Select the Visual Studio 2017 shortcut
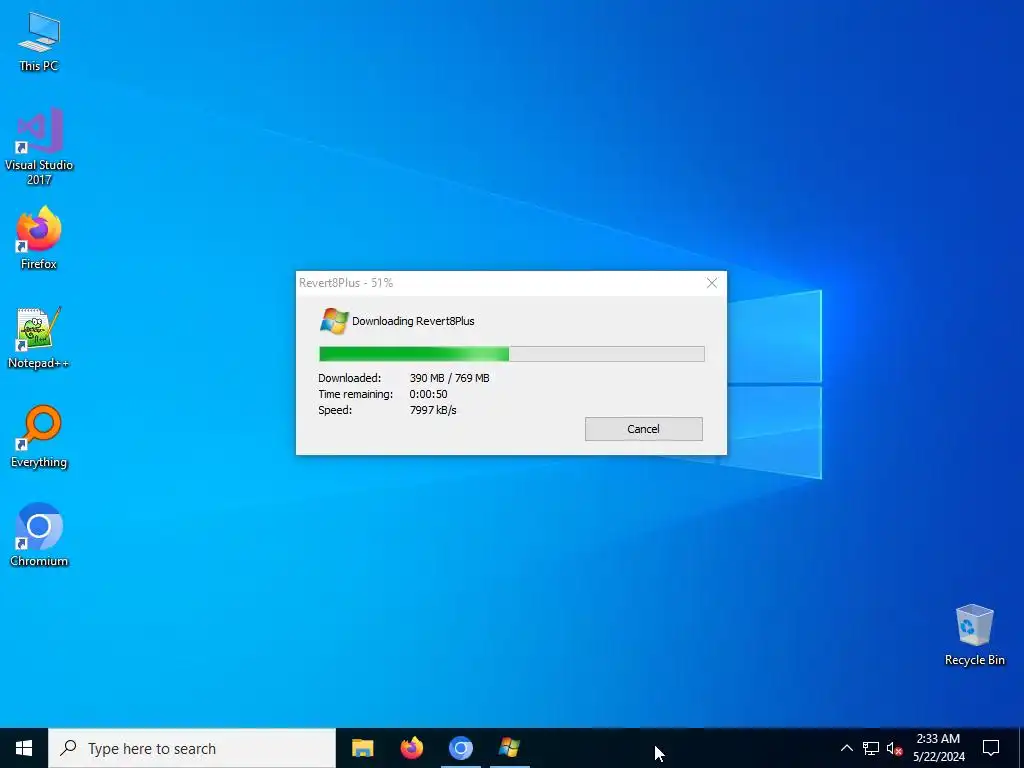Screen dimensions: 1024x768 tap(39, 147)
